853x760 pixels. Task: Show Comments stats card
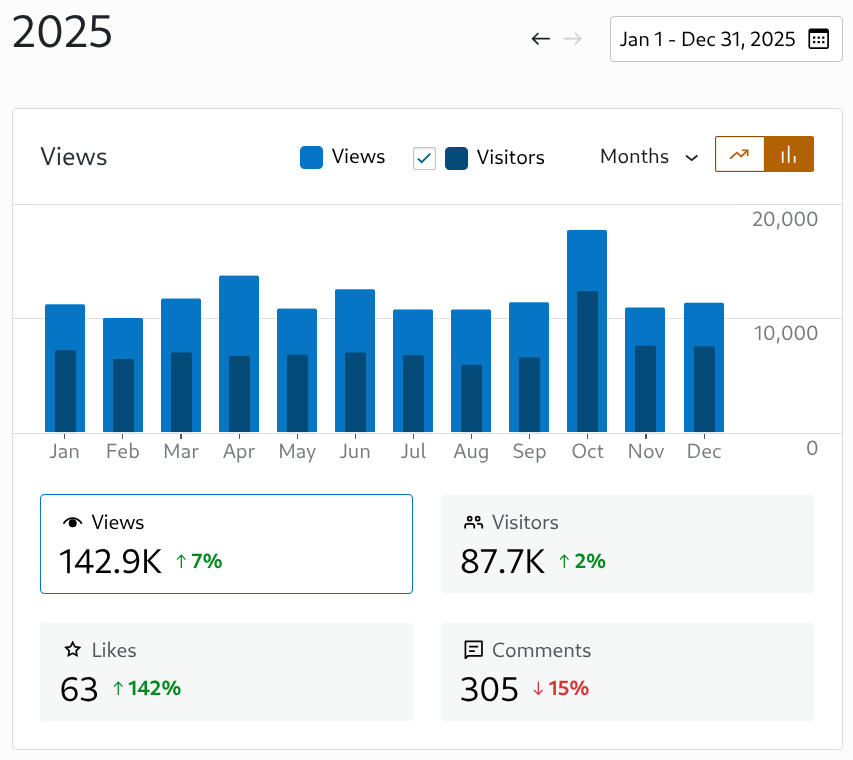627,672
